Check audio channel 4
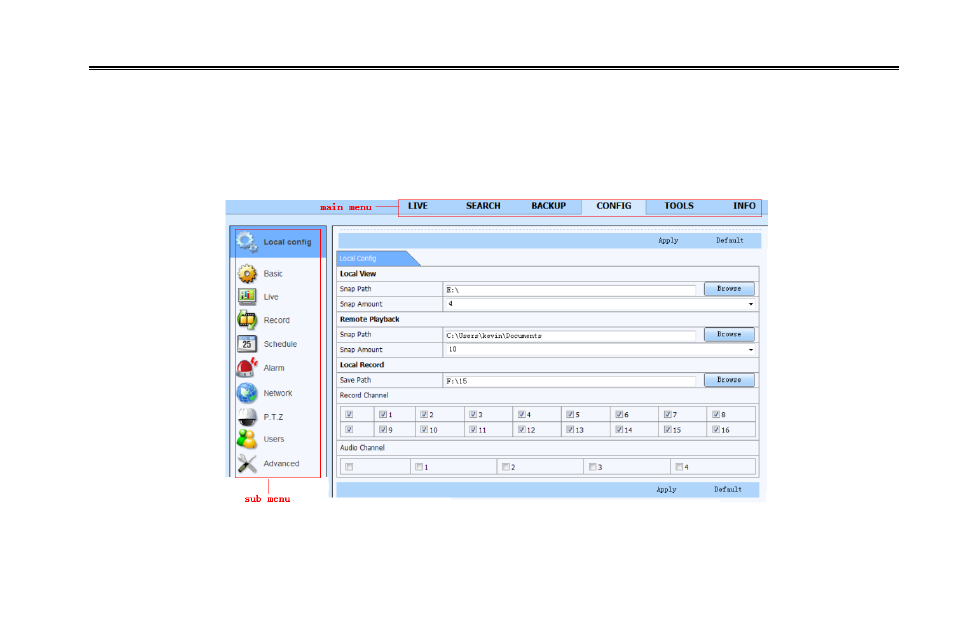Image resolution: width=955 pixels, height=636 pixels. pyautogui.click(x=679, y=467)
